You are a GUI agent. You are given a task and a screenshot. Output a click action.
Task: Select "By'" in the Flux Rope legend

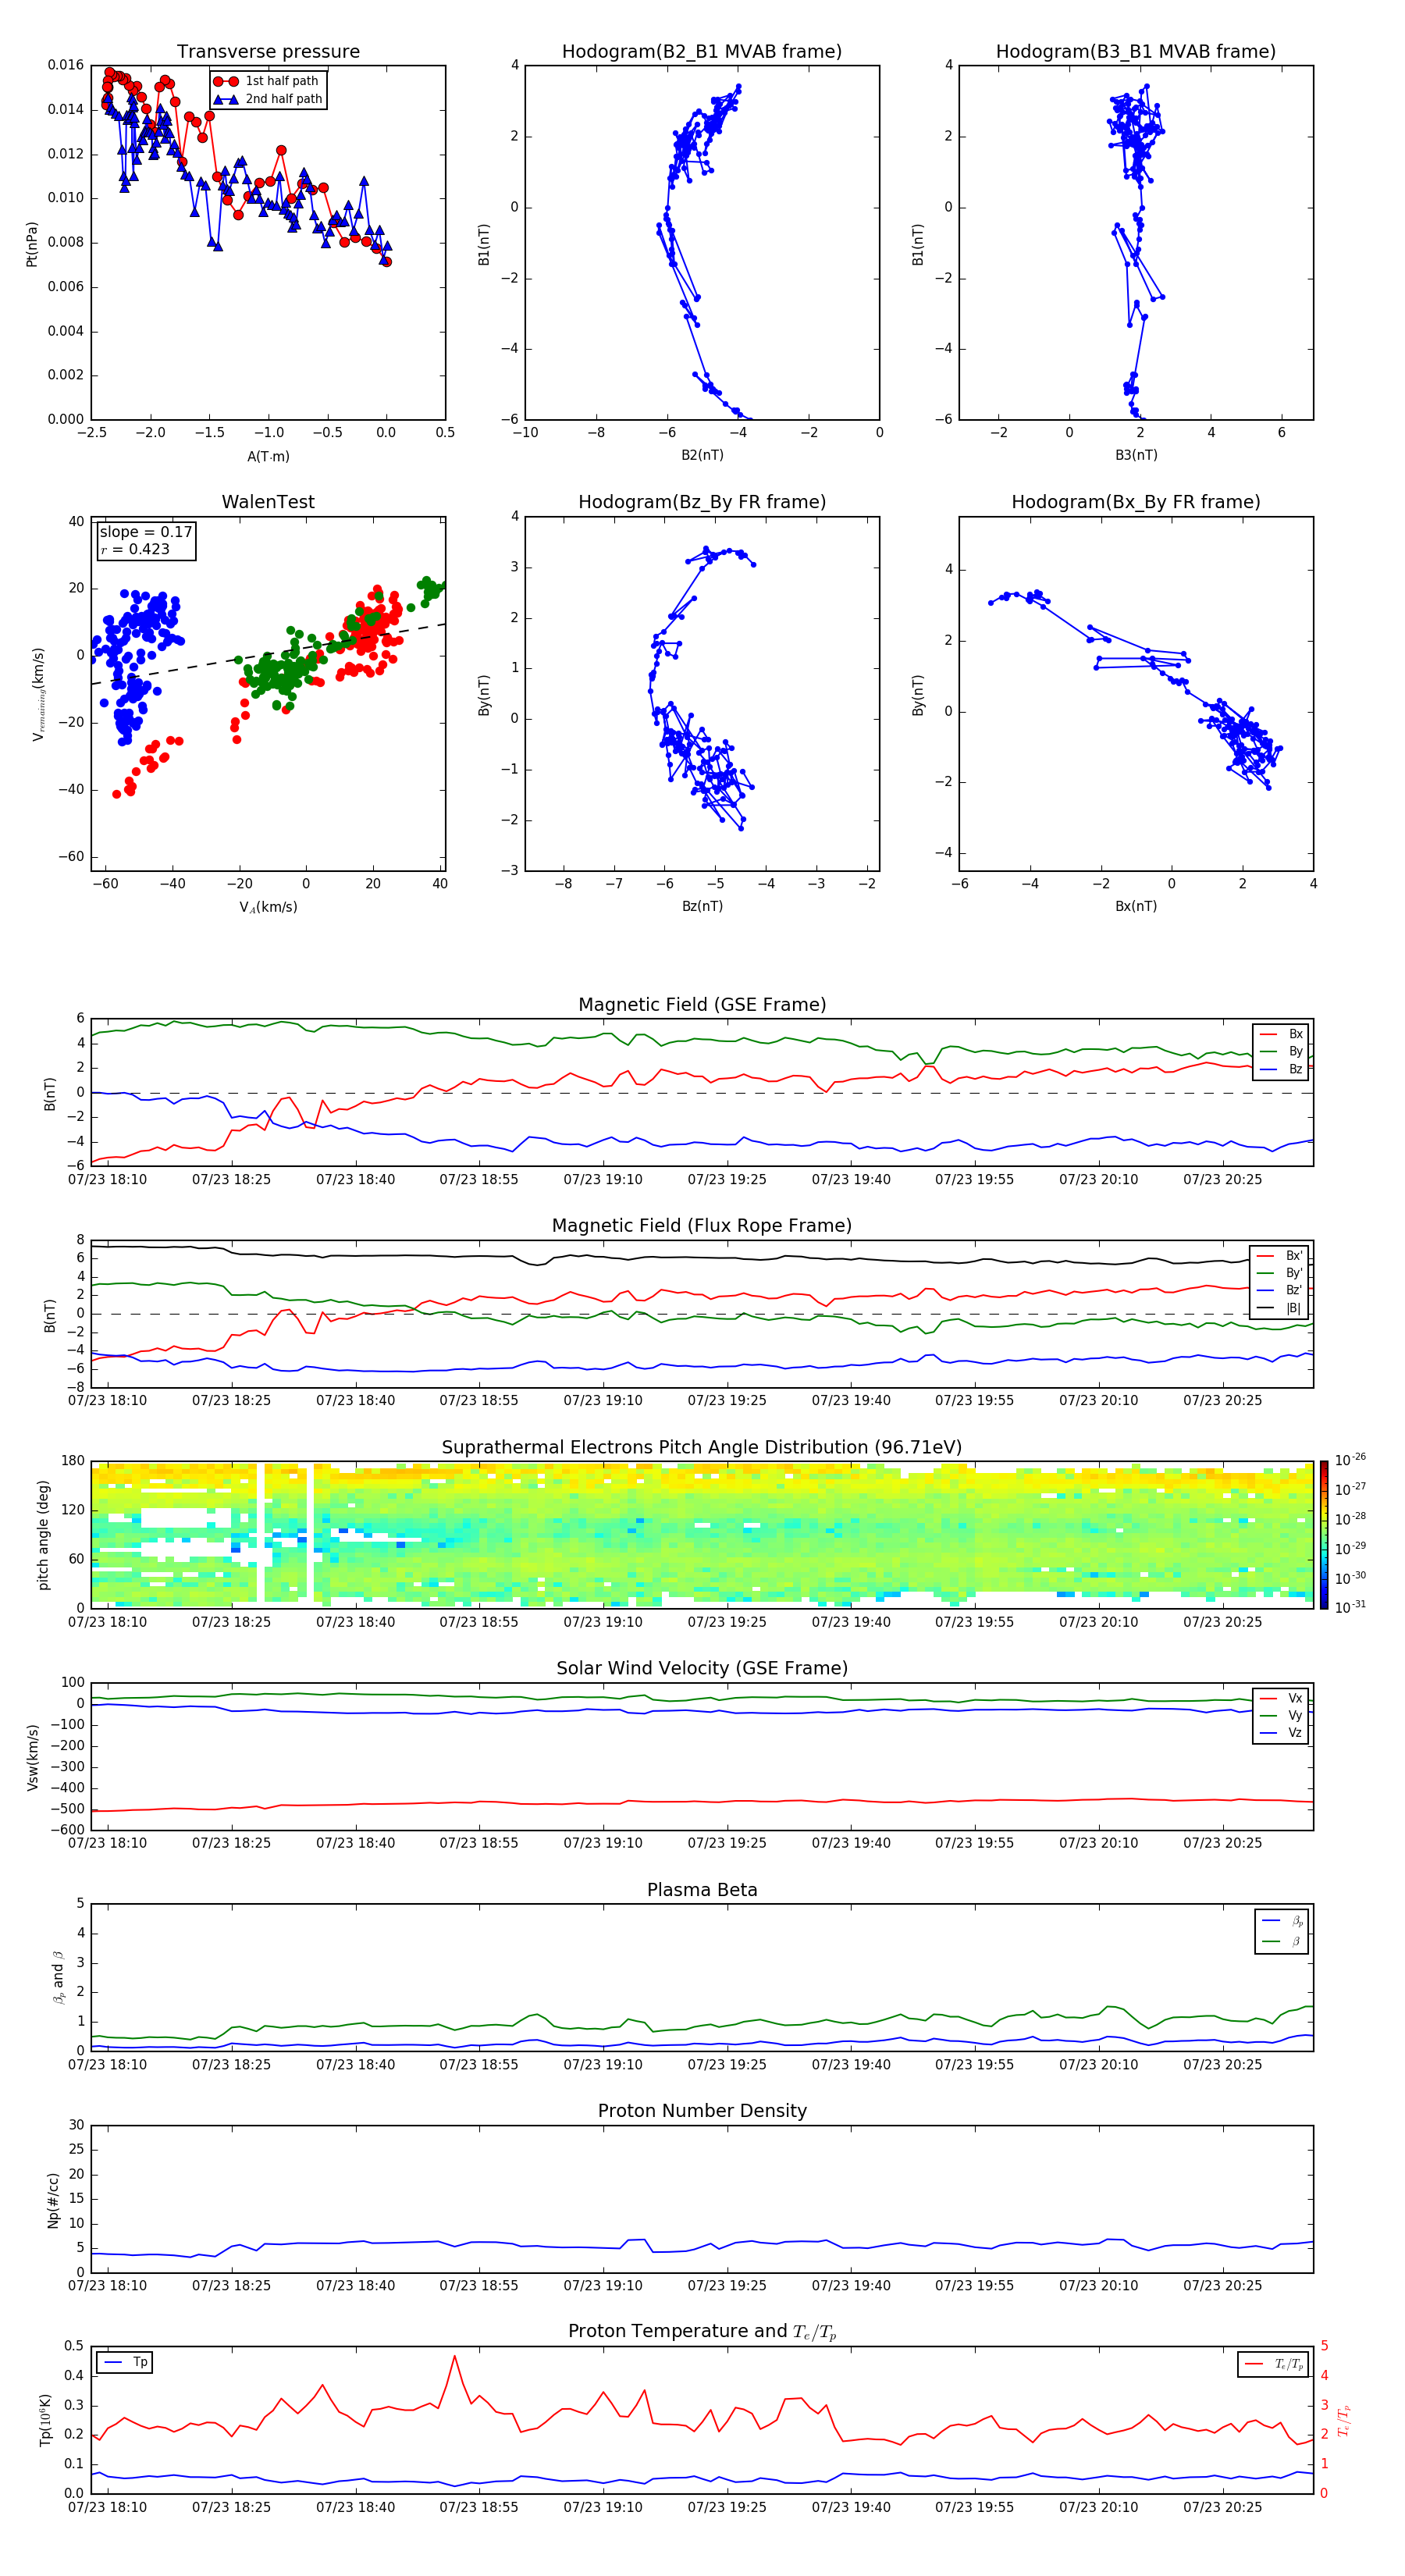[1294, 1273]
